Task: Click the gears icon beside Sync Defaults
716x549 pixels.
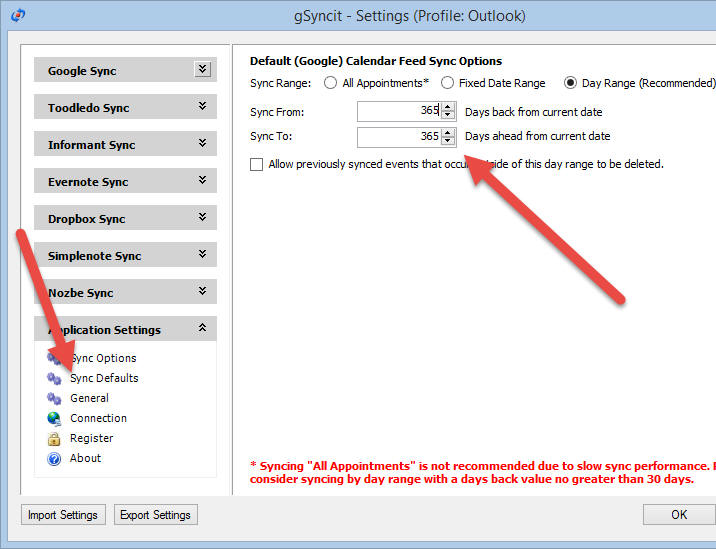Action: [x=54, y=378]
